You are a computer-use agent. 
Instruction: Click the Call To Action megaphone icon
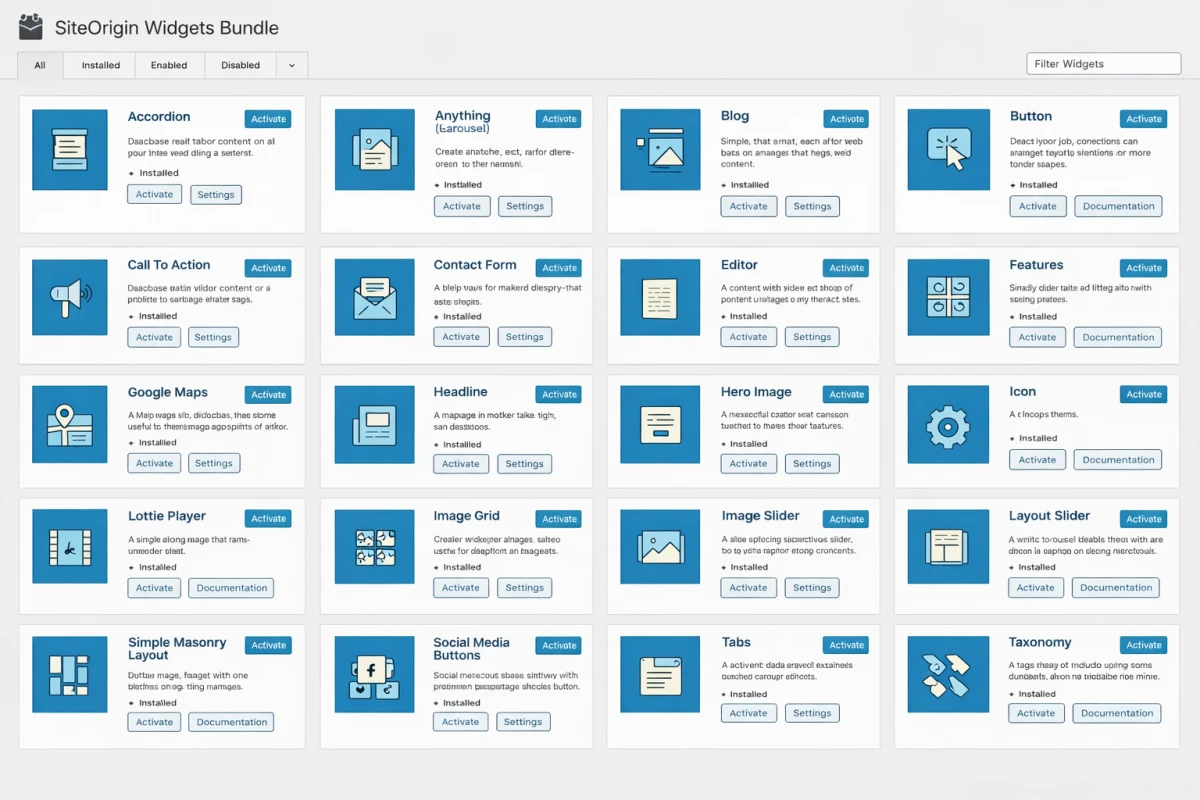tap(69, 297)
